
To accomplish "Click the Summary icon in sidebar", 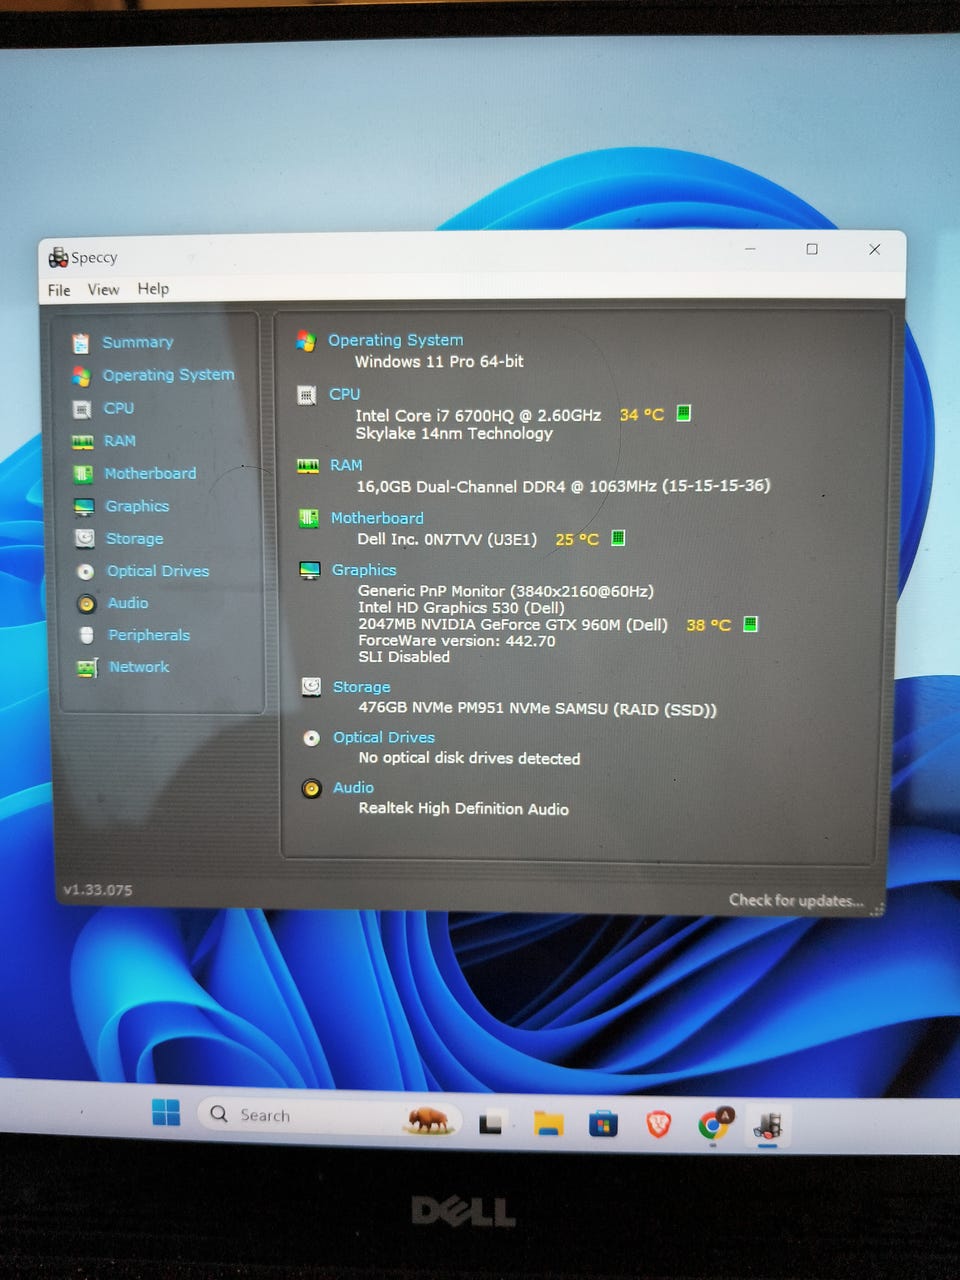I will [x=81, y=343].
